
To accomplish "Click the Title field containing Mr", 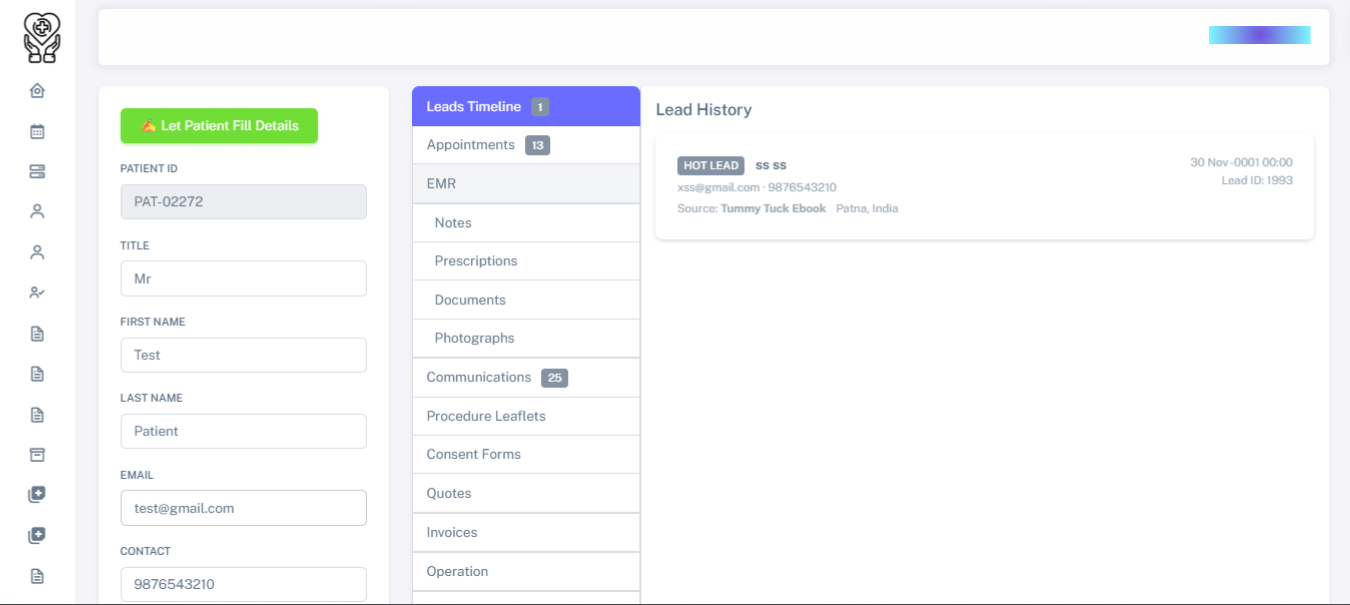I will tap(243, 278).
